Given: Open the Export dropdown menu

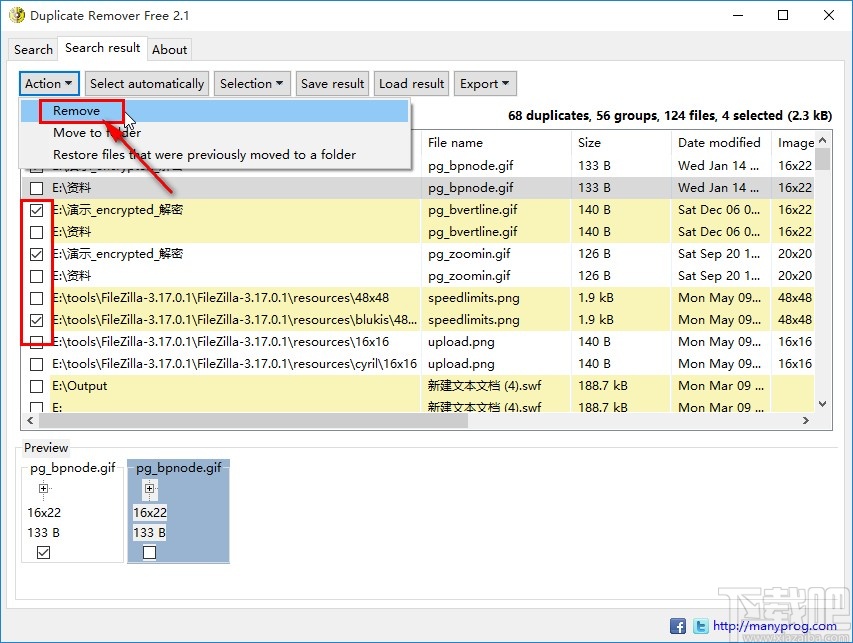Looking at the screenshot, I should point(485,84).
